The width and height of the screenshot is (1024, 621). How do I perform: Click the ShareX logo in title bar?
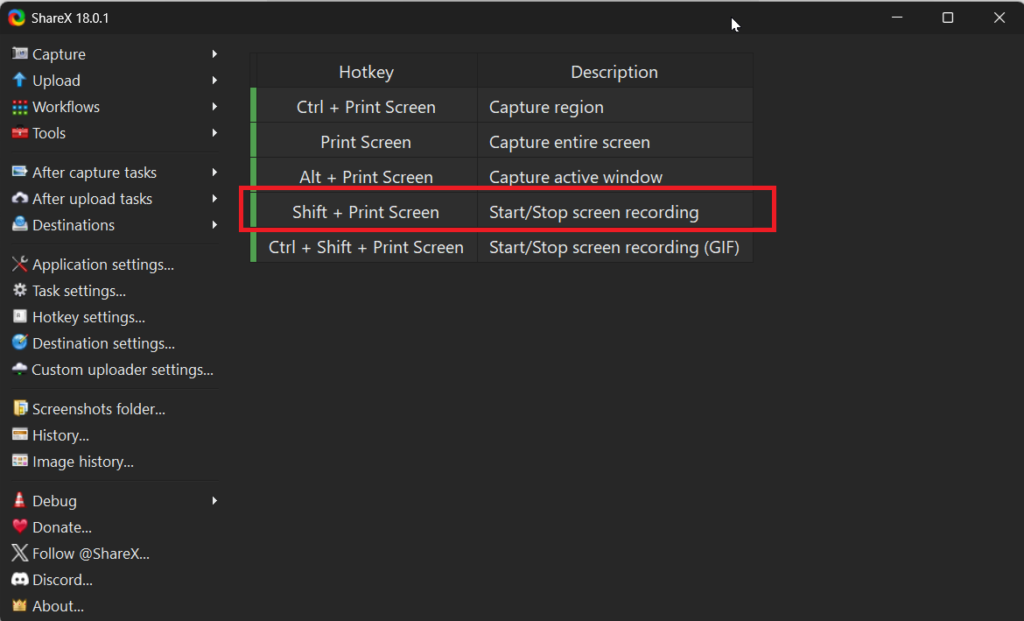pos(17,18)
